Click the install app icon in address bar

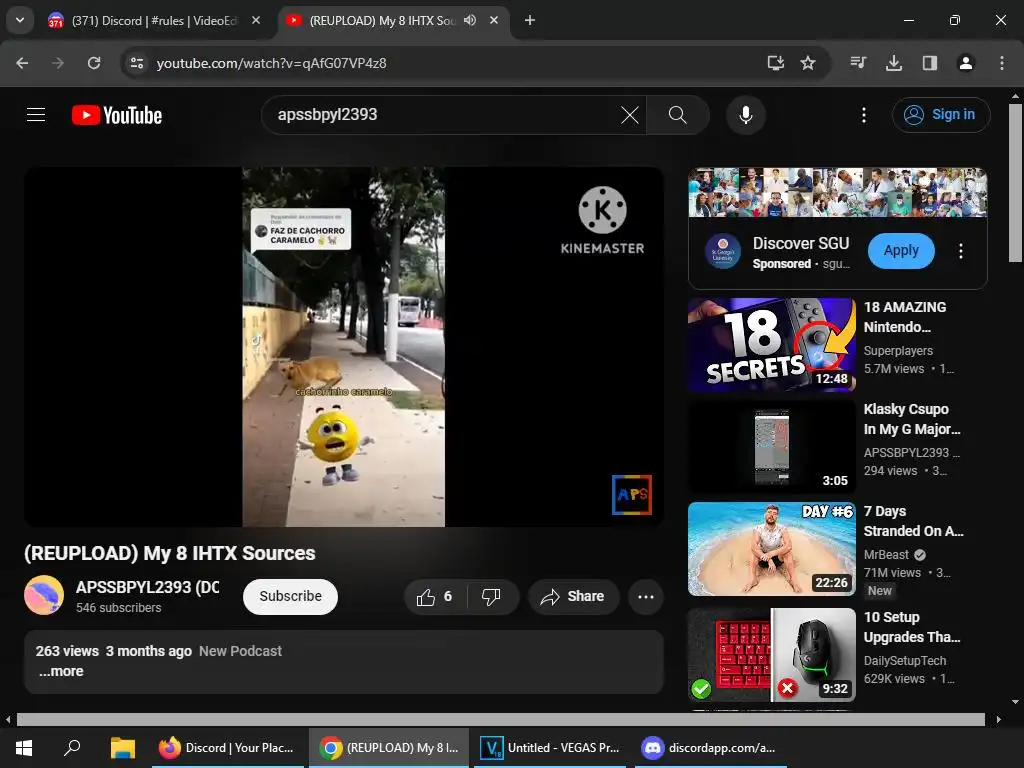775,63
